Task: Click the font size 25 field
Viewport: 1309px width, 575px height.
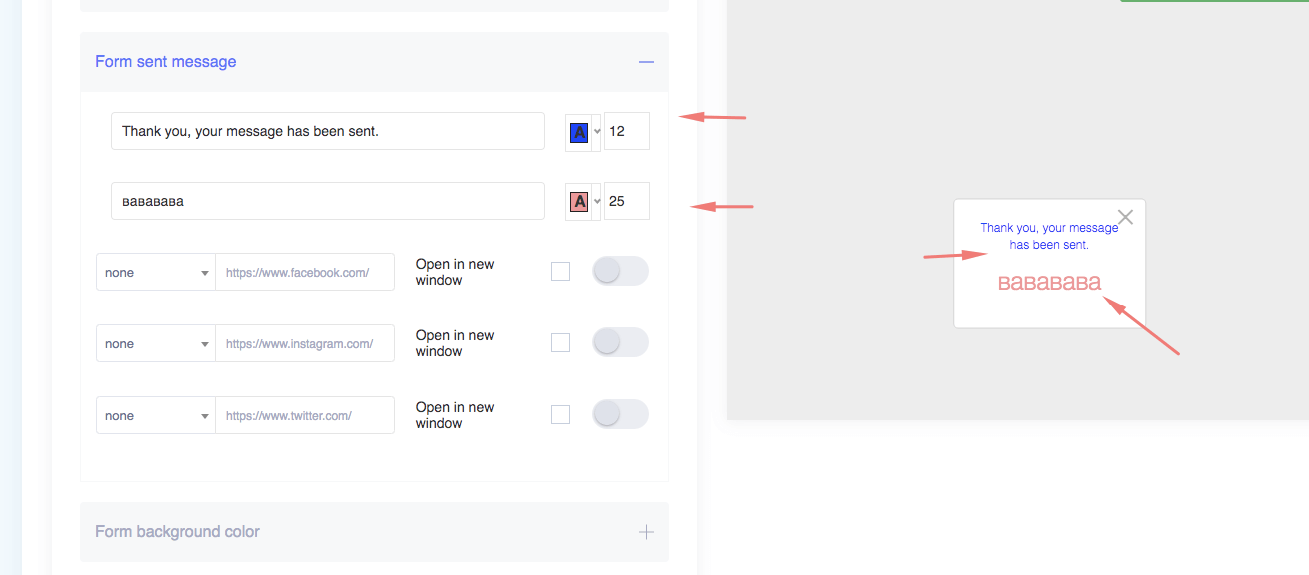Action: [x=626, y=202]
